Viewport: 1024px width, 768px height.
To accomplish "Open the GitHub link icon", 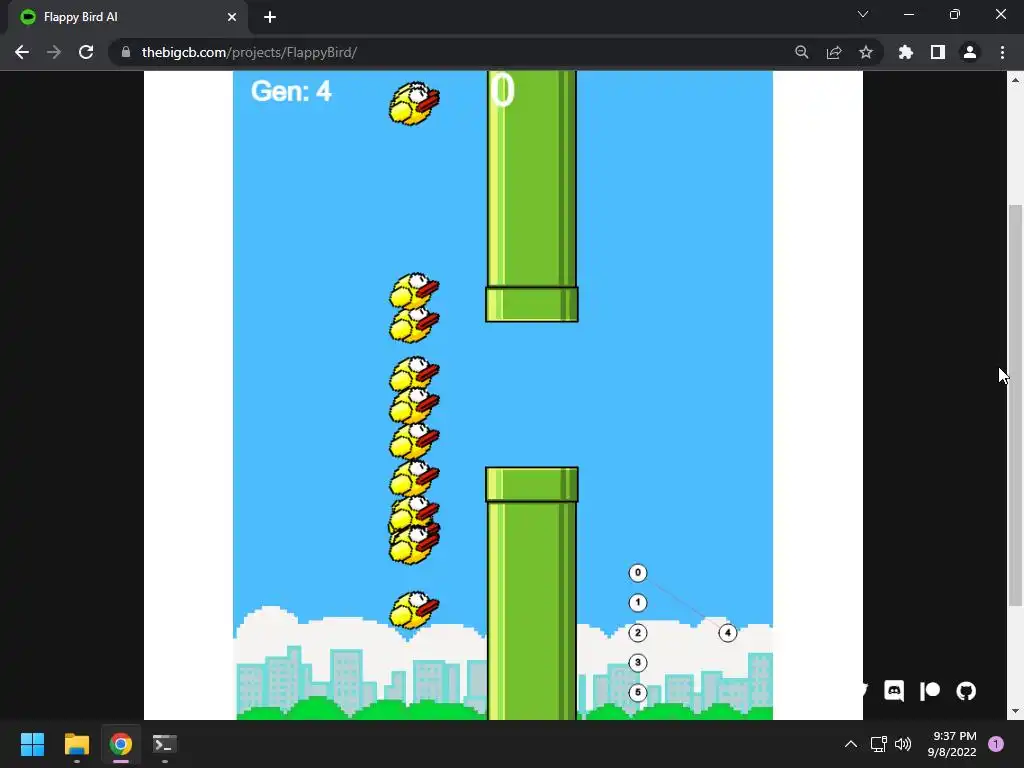I will (965, 690).
